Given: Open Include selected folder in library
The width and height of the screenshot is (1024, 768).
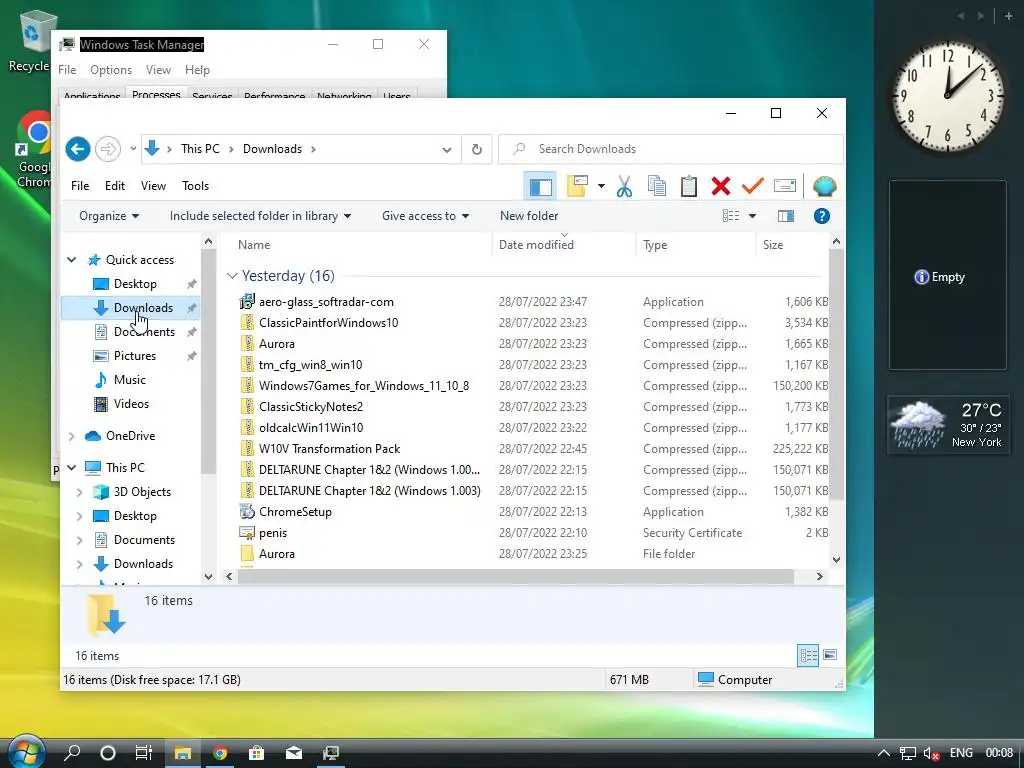Looking at the screenshot, I should pyautogui.click(x=260, y=216).
